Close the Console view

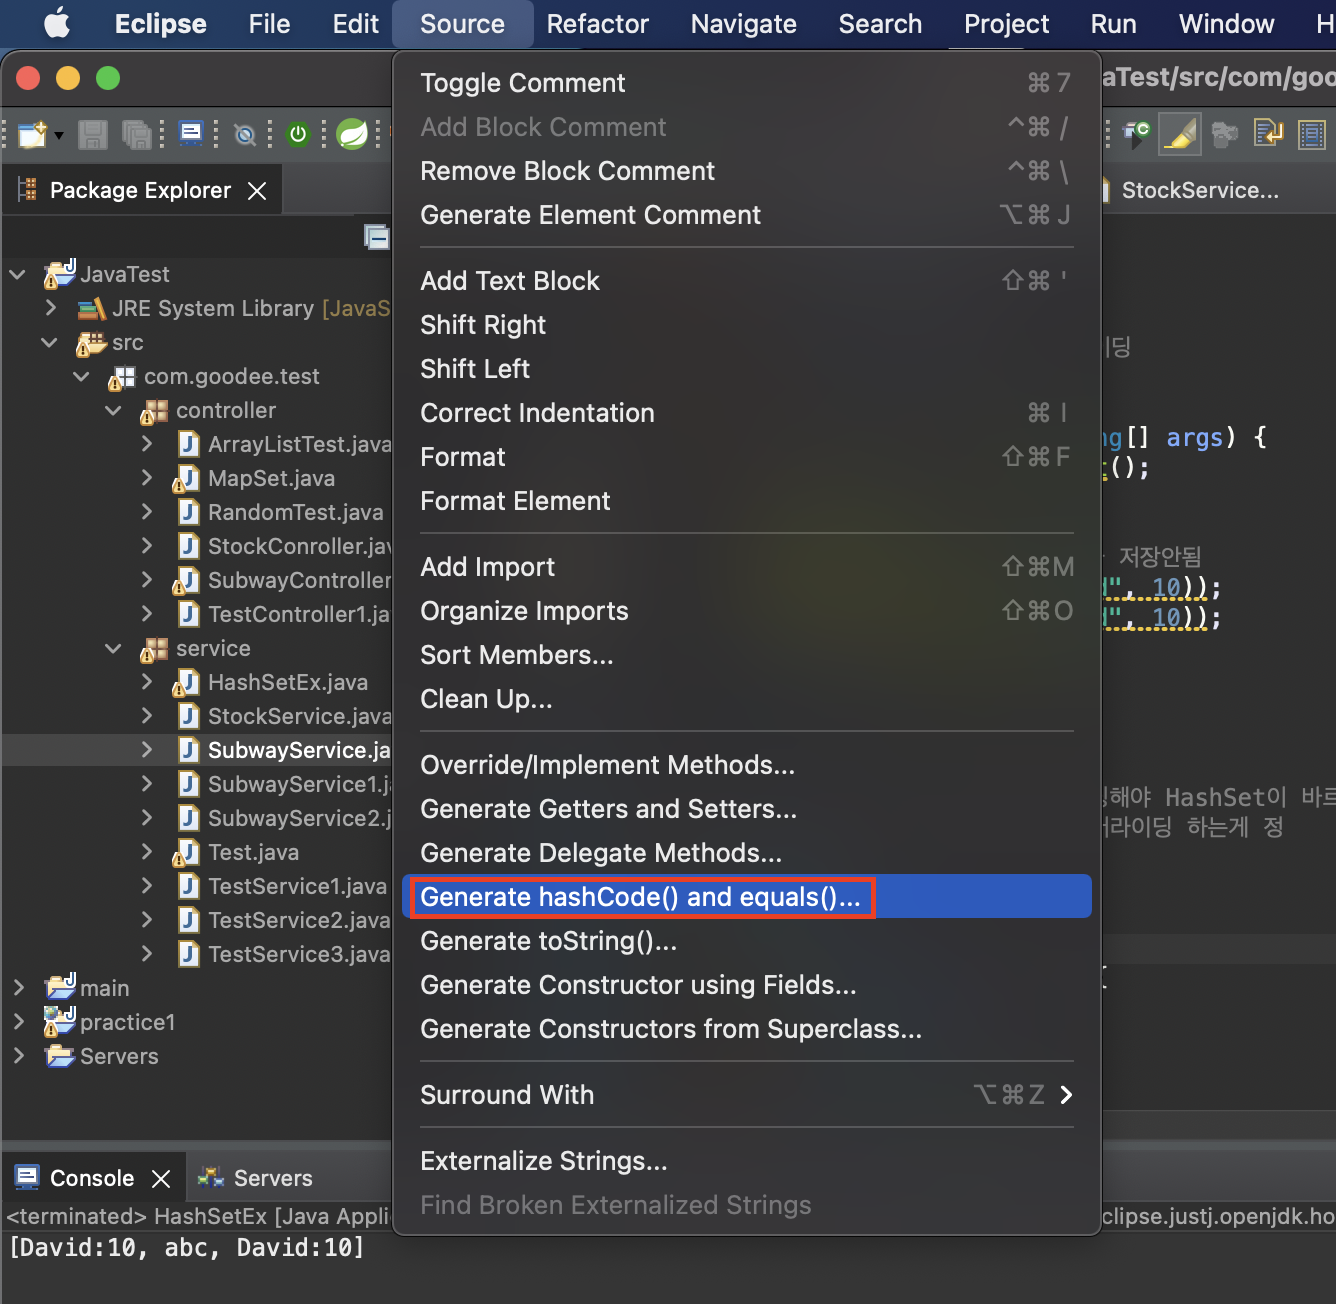[161, 1178]
